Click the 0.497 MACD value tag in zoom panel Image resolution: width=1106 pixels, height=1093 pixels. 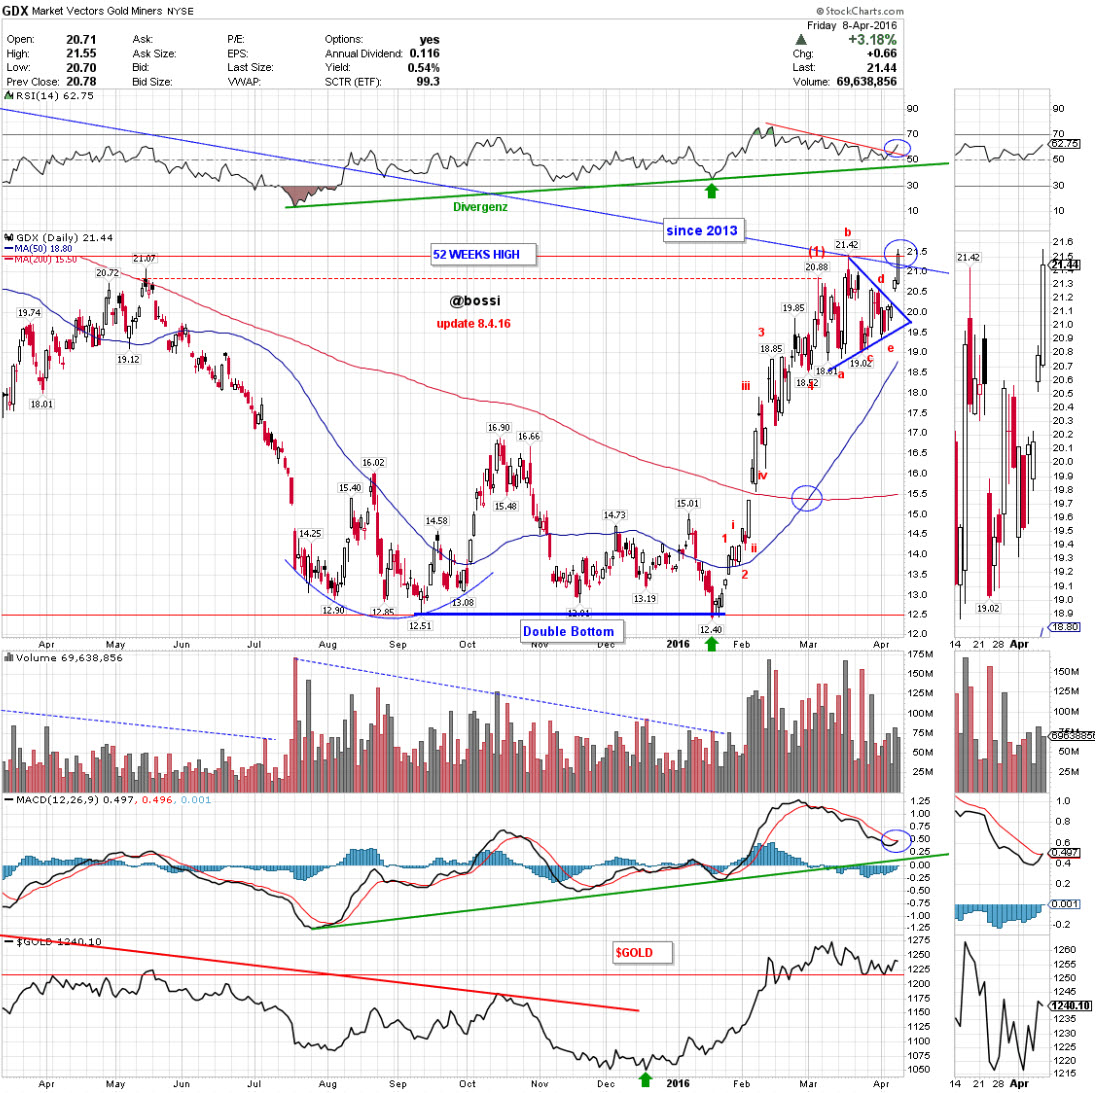1065,853
